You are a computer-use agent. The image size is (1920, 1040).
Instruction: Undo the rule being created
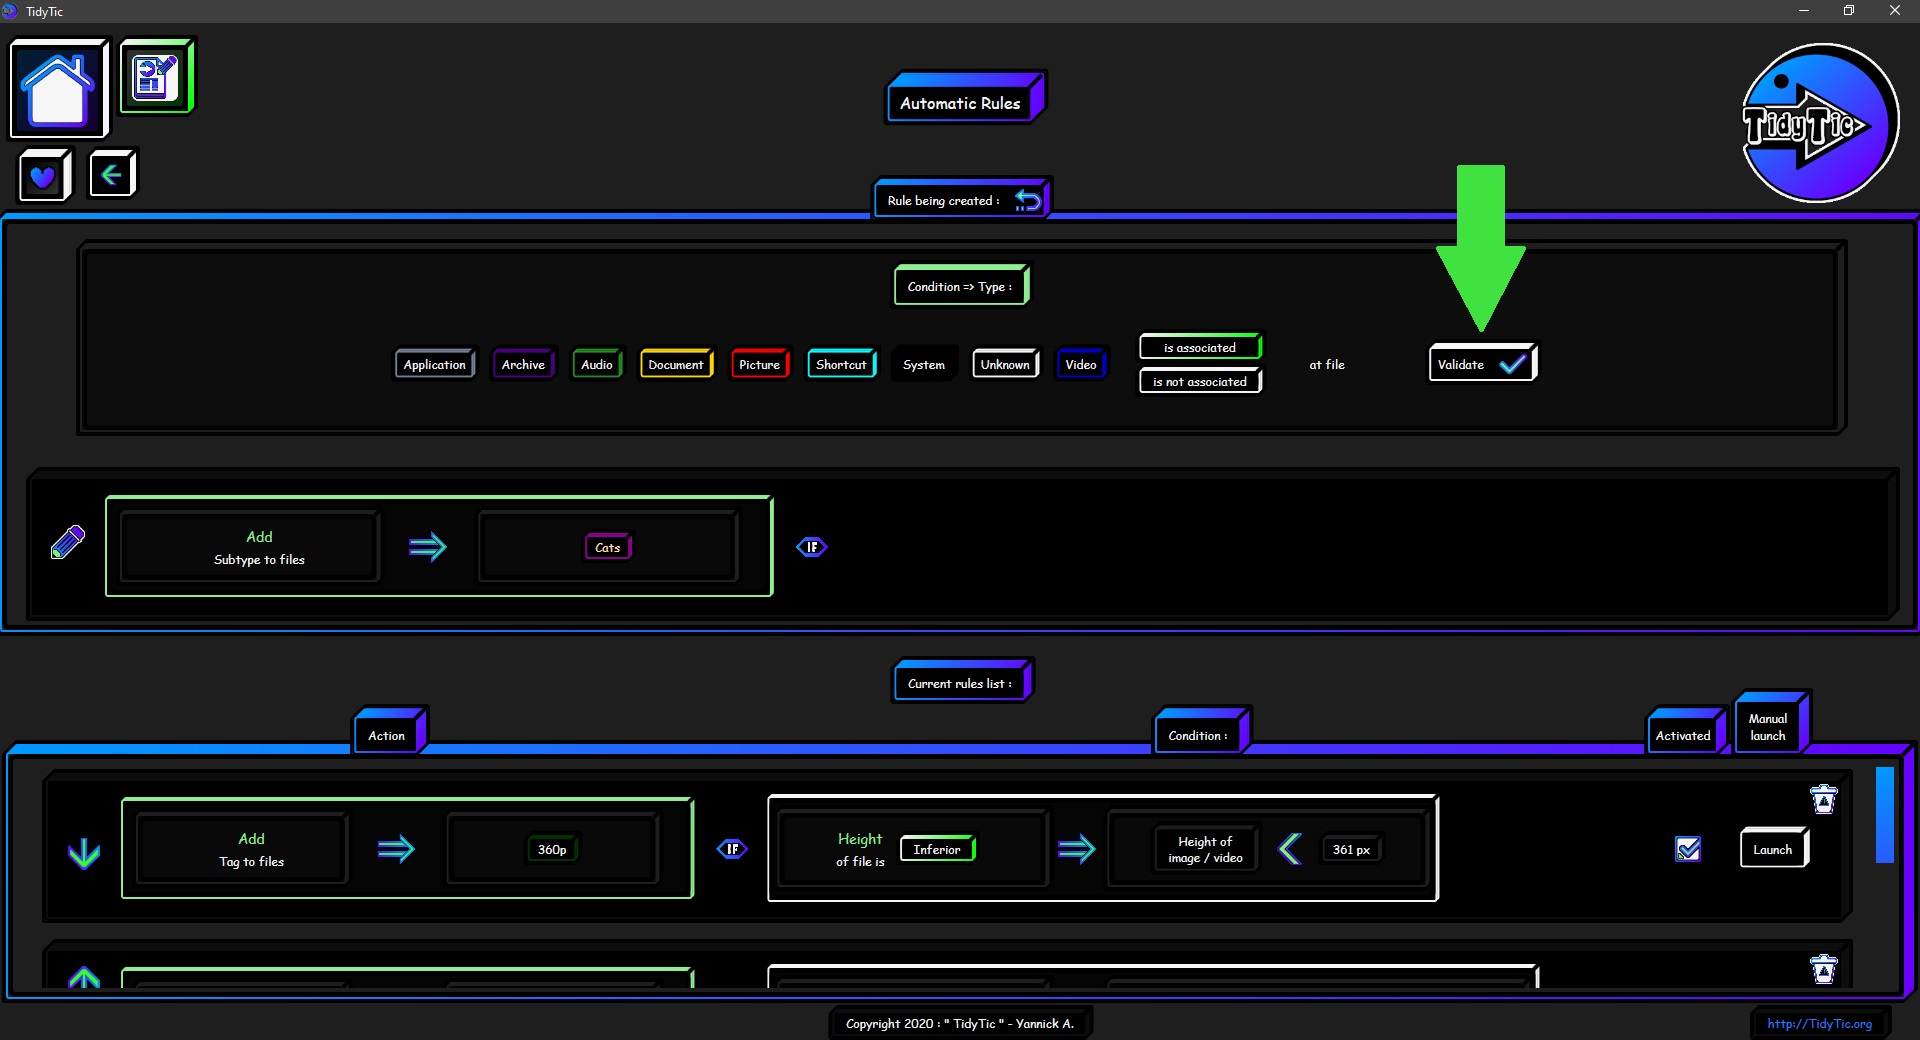point(1027,201)
